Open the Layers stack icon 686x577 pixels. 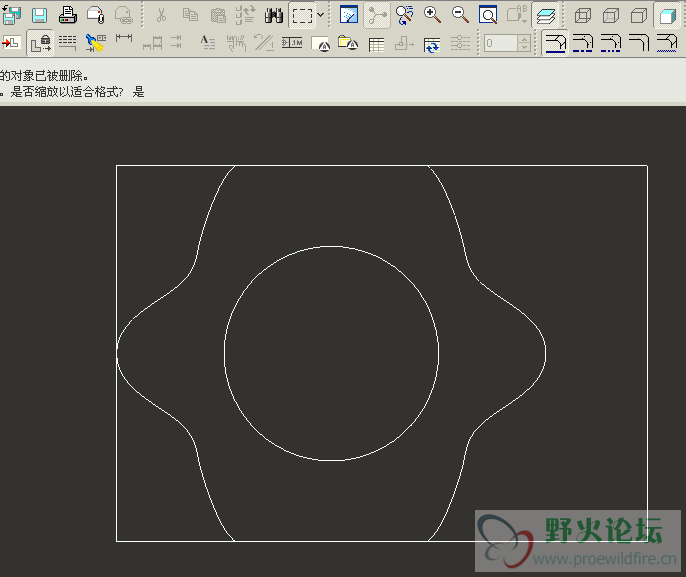(545, 15)
